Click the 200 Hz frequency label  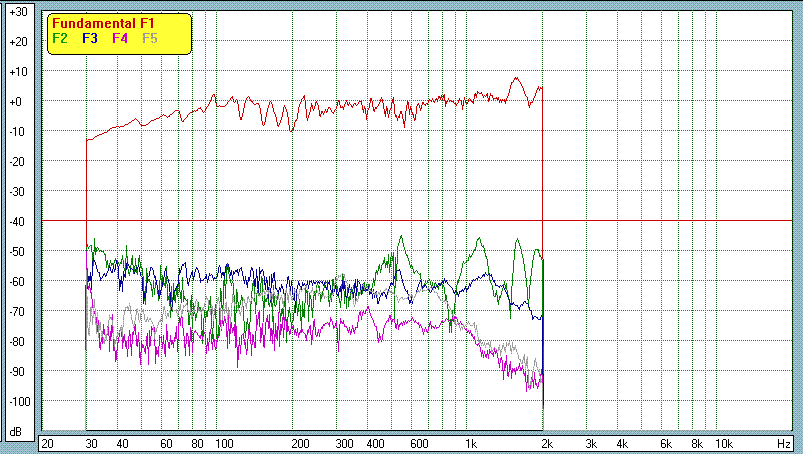coord(301,444)
